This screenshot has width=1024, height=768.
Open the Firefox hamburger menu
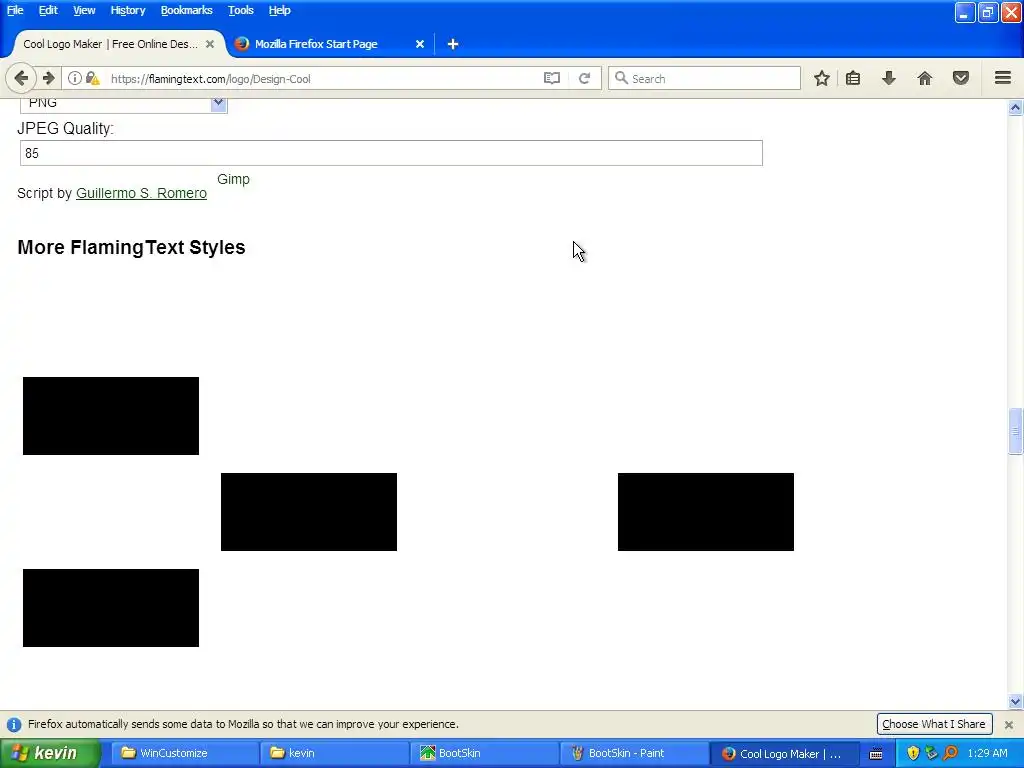[1003, 78]
